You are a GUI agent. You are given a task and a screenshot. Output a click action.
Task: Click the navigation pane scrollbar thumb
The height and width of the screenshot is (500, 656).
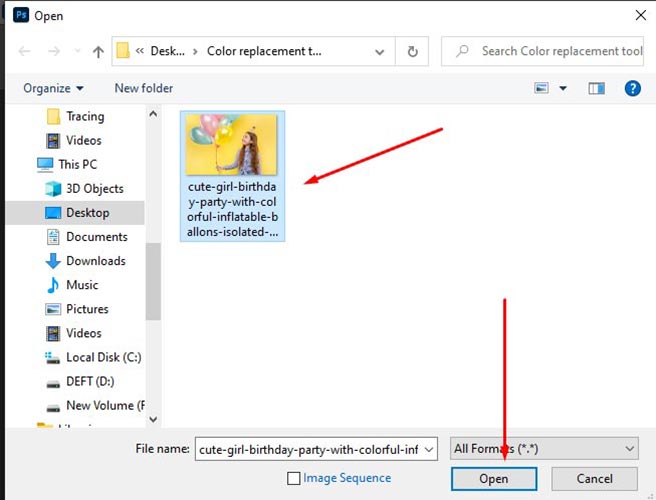(x=153, y=281)
